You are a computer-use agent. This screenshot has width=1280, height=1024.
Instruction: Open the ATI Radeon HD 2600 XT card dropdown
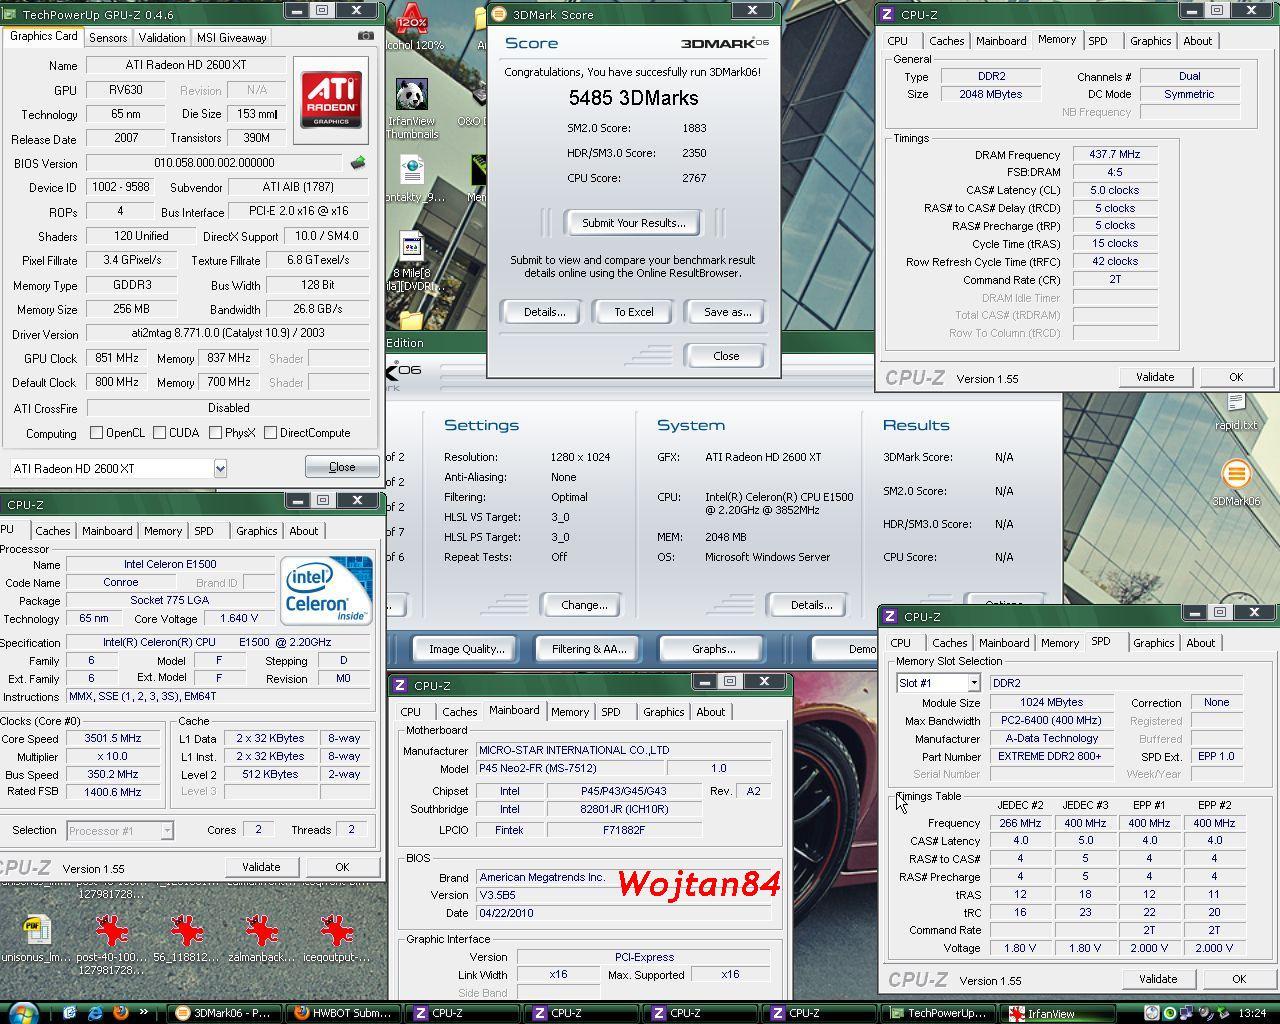(x=219, y=468)
